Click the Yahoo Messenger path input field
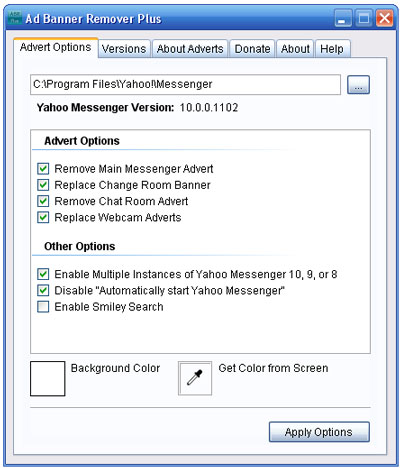Screen dimensions: 400x468 coord(185,85)
